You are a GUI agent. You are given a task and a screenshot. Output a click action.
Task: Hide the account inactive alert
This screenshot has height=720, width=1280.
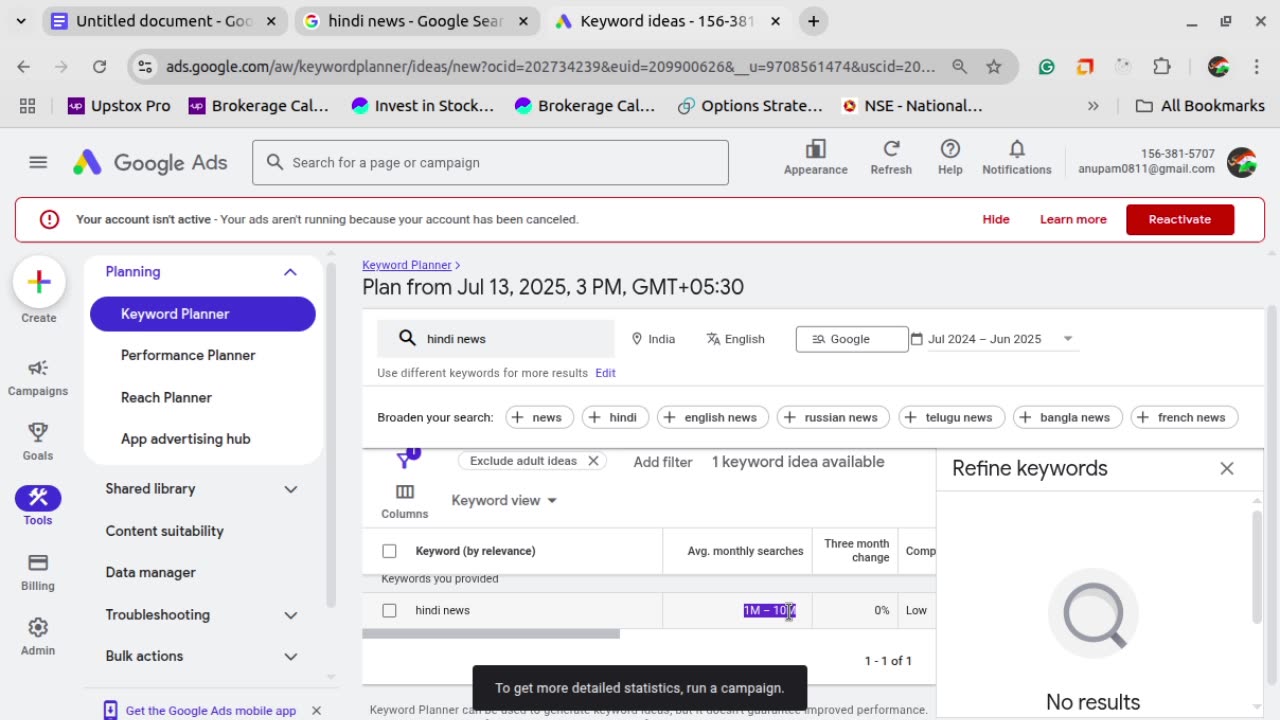996,219
